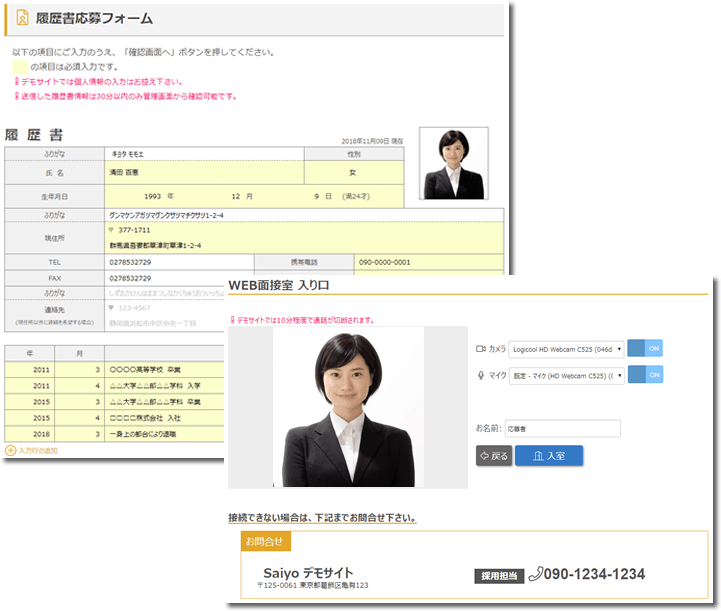Open the microphone device dropdown
721x611 pixels.
566,375
